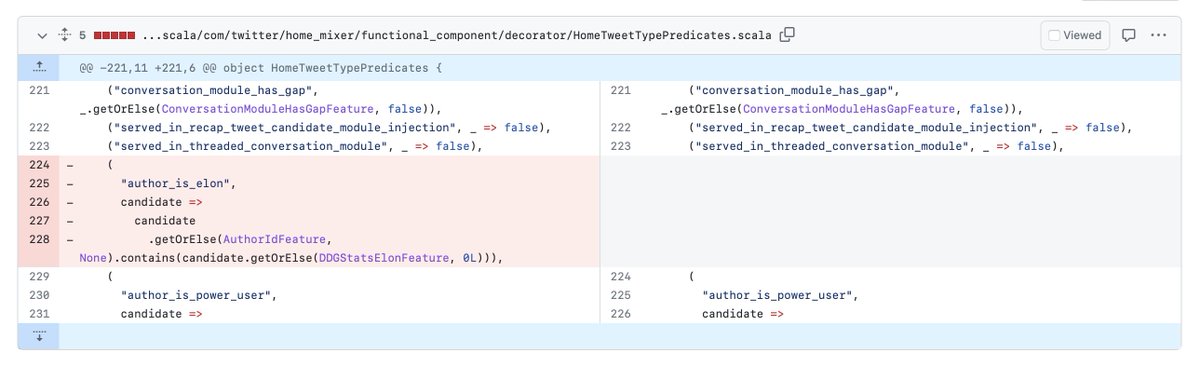Open the HomeTweetTypePredicates.scala file path link

[x=456, y=35]
